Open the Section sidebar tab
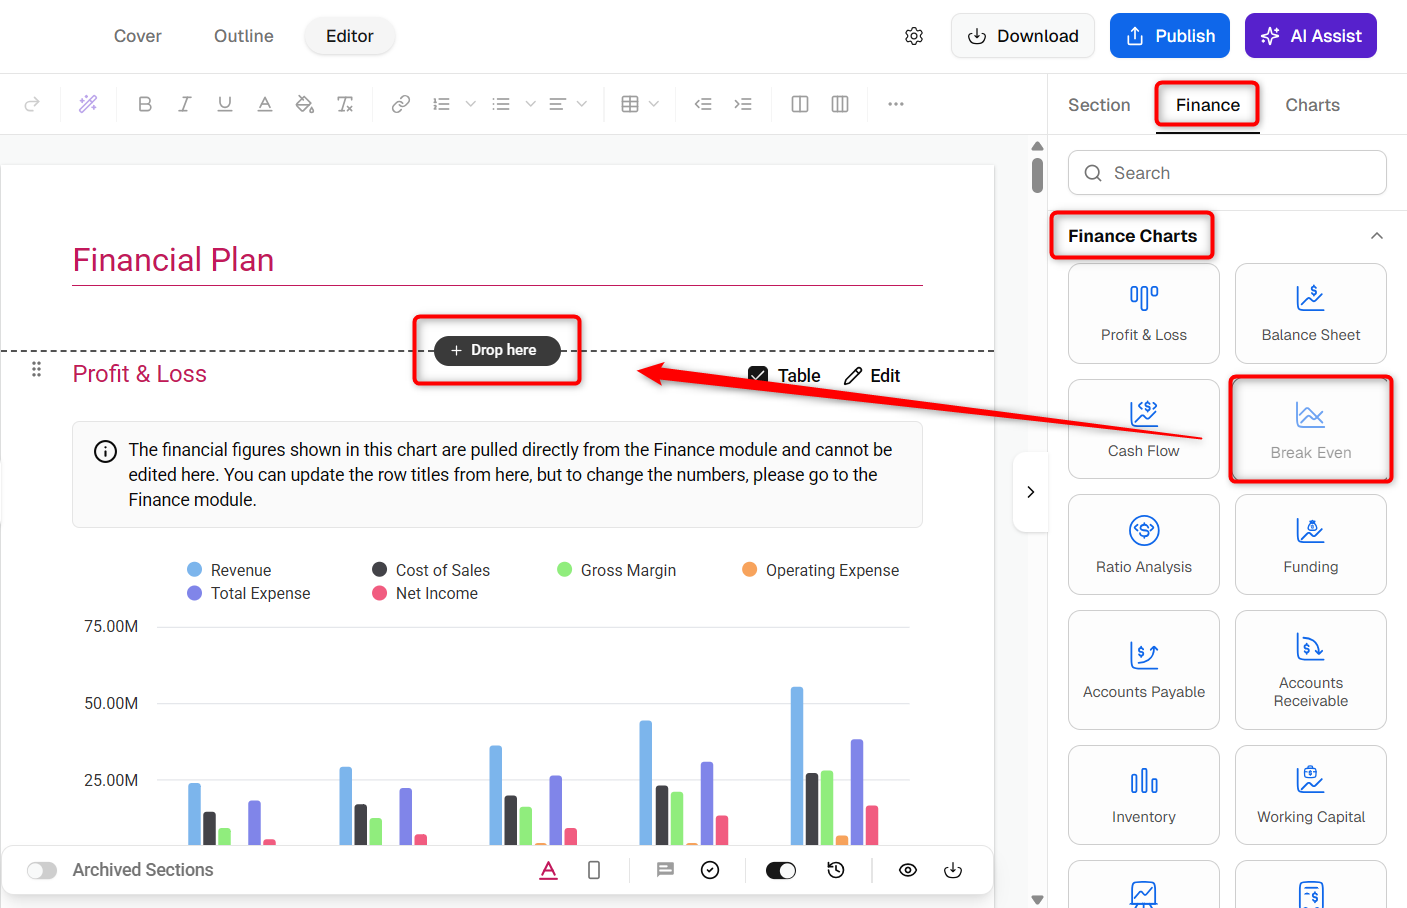 (x=1099, y=105)
